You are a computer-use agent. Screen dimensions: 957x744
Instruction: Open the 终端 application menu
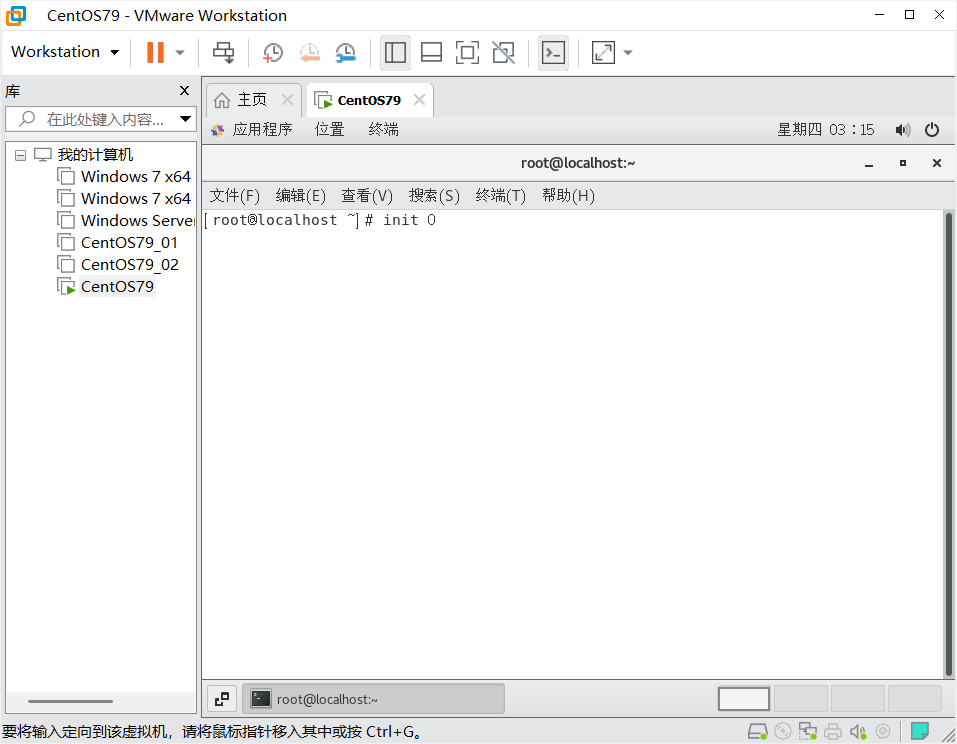click(383, 129)
